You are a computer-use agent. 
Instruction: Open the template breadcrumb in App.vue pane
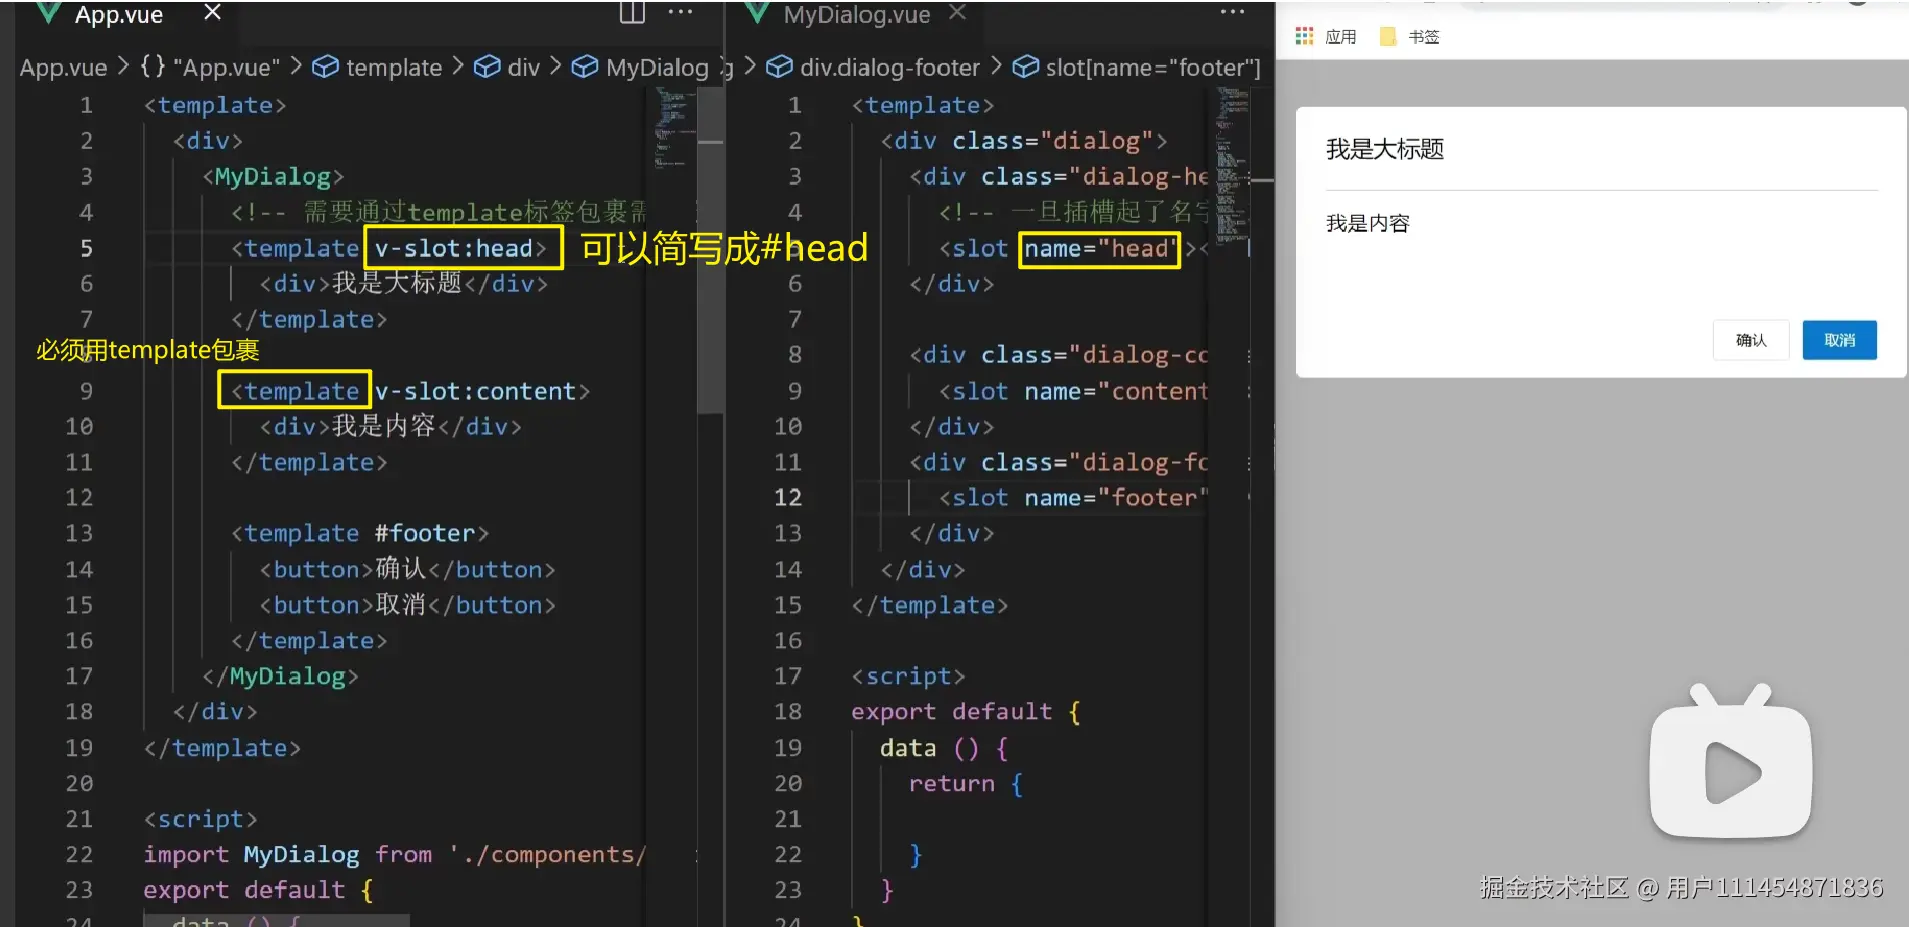tap(377, 68)
